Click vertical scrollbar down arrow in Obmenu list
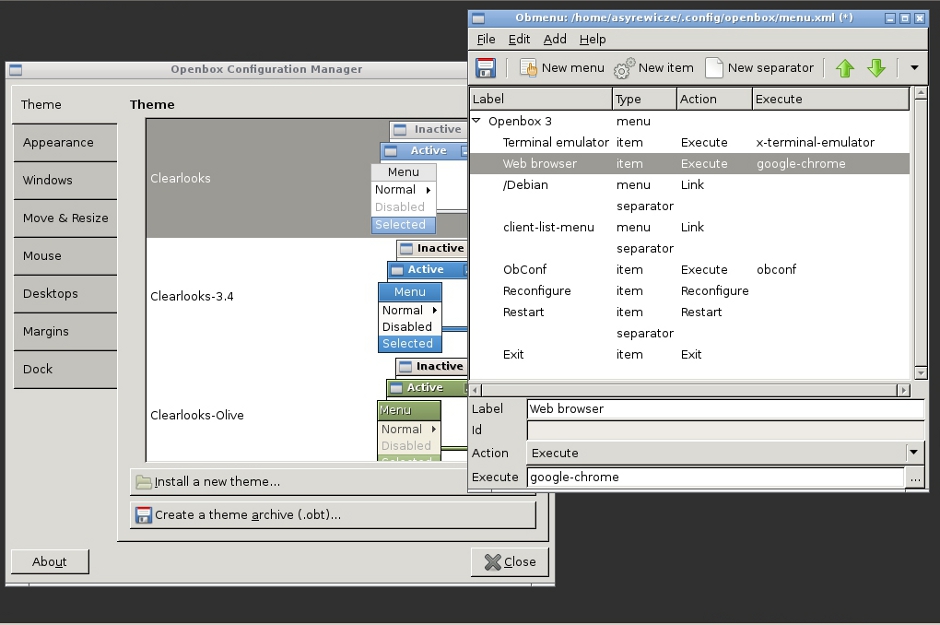Screen dimensions: 940x625 pyautogui.click(x=921, y=373)
